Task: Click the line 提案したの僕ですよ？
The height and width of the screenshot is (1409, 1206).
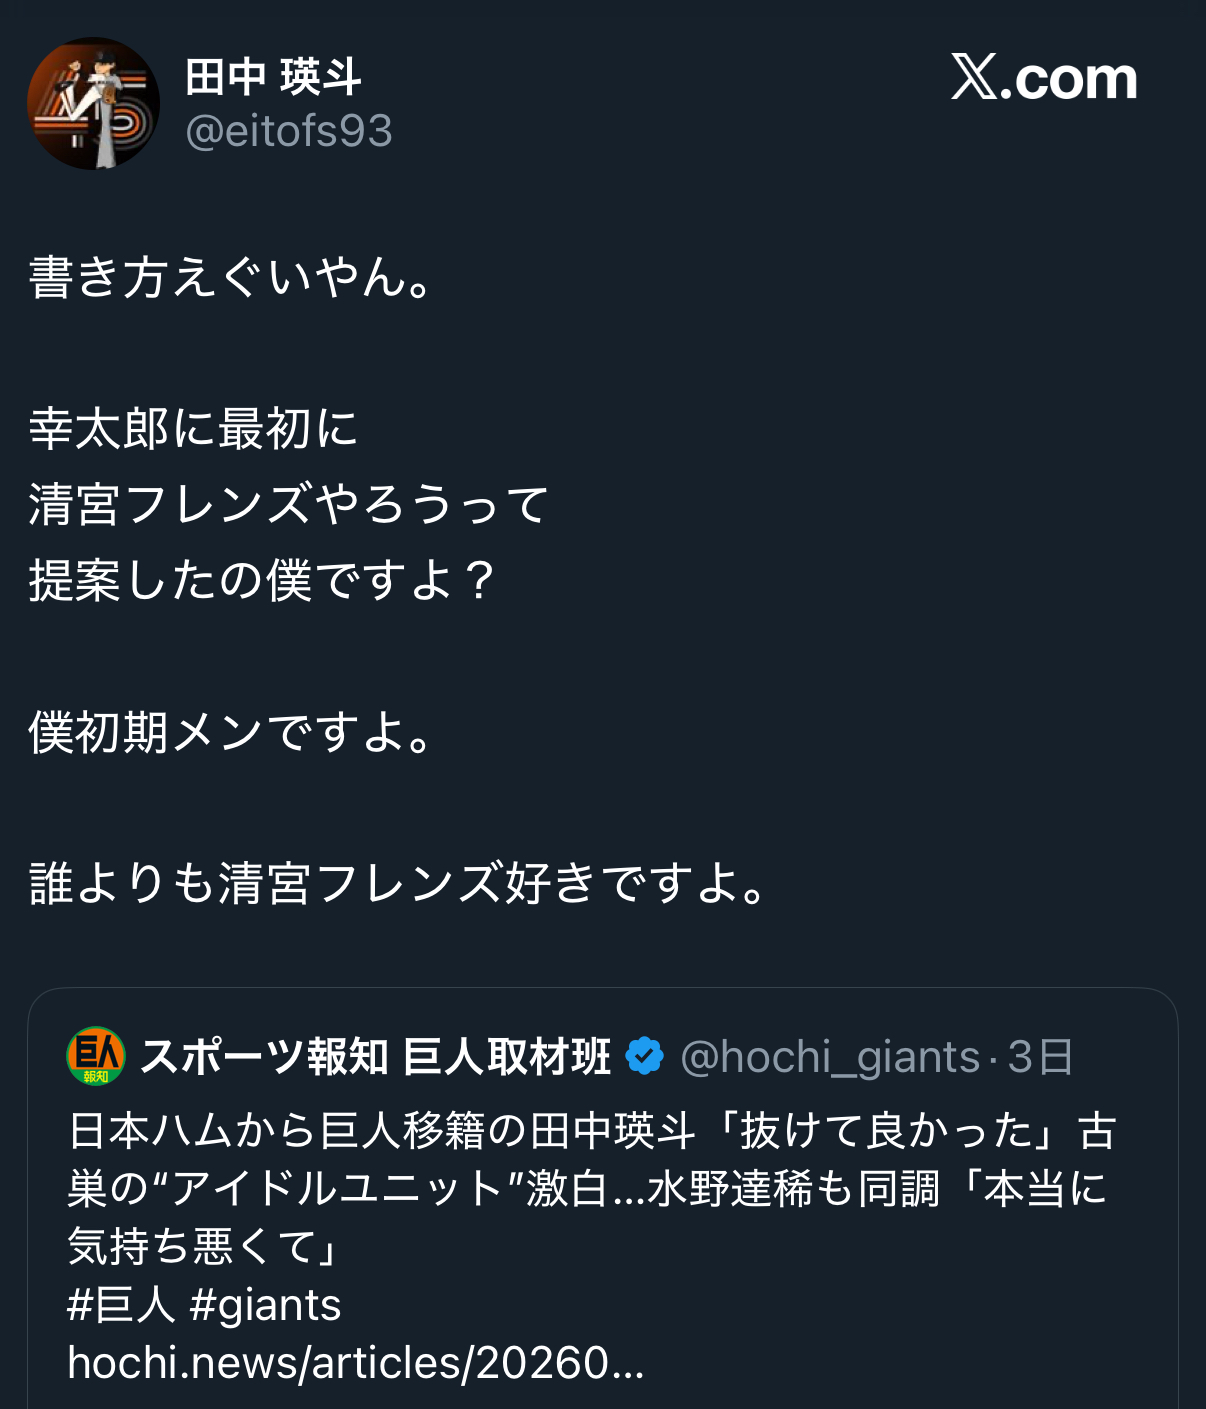Action: pos(262,580)
